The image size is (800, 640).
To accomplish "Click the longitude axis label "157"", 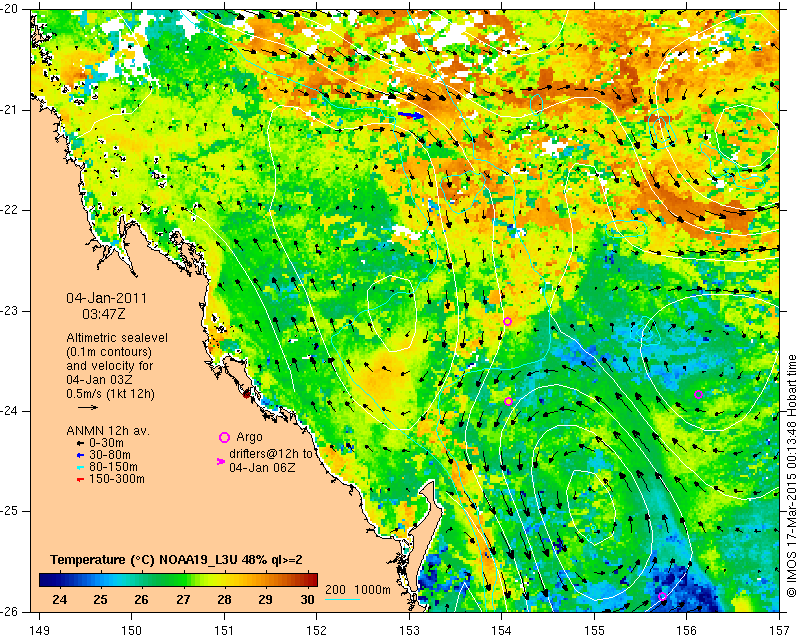I will tap(780, 631).
